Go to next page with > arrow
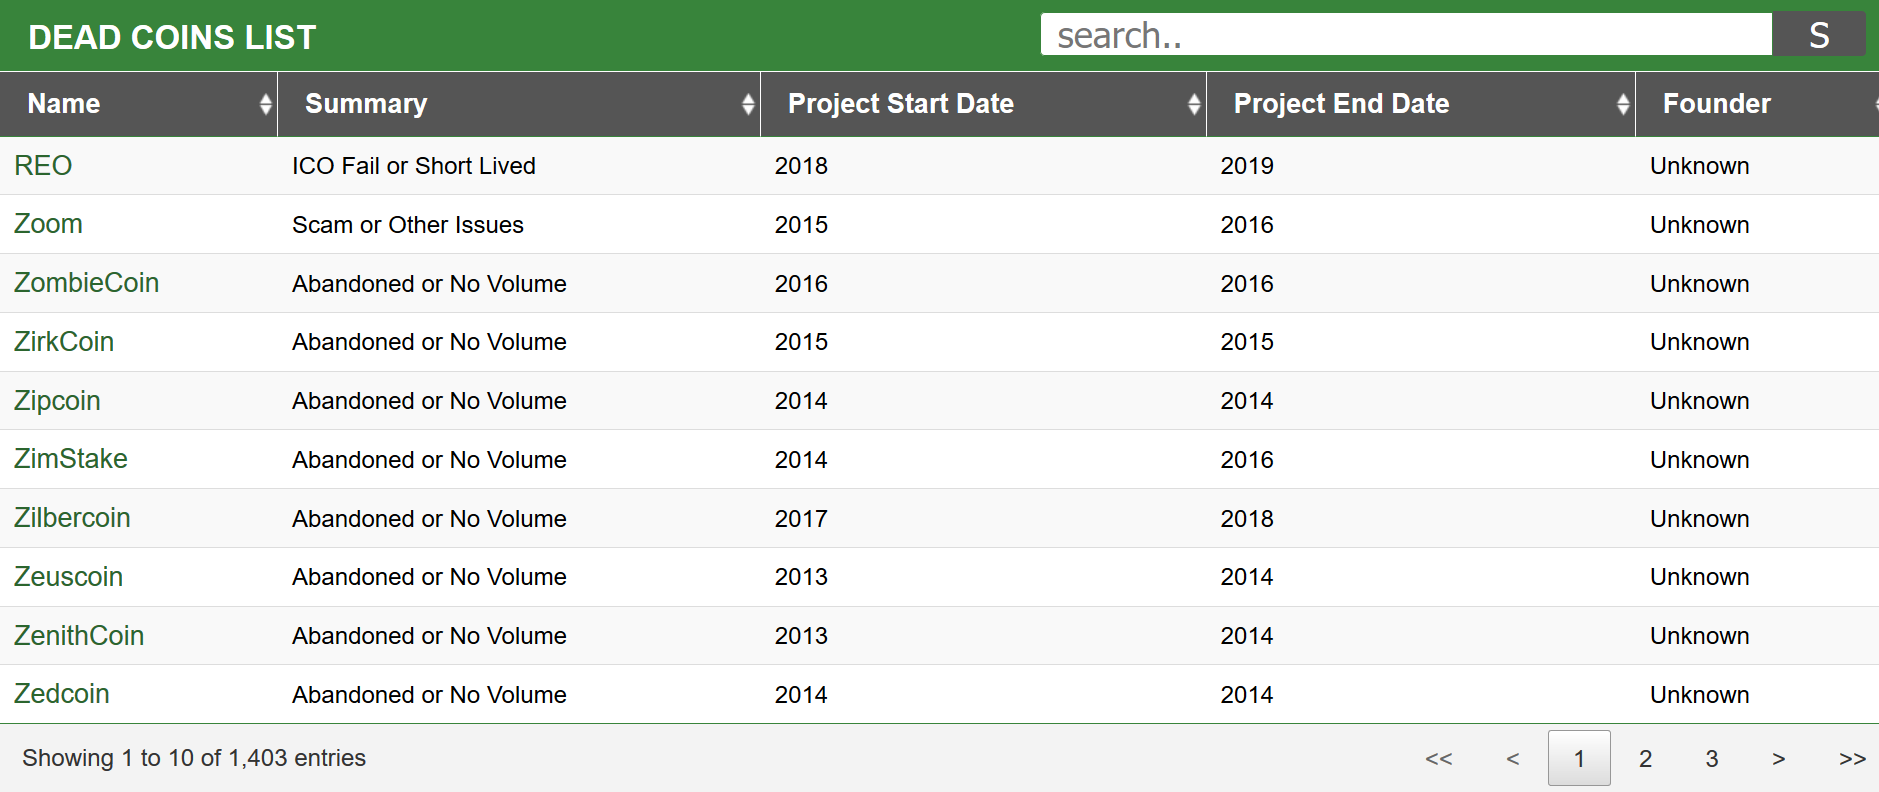The width and height of the screenshot is (1879, 792). (1778, 759)
